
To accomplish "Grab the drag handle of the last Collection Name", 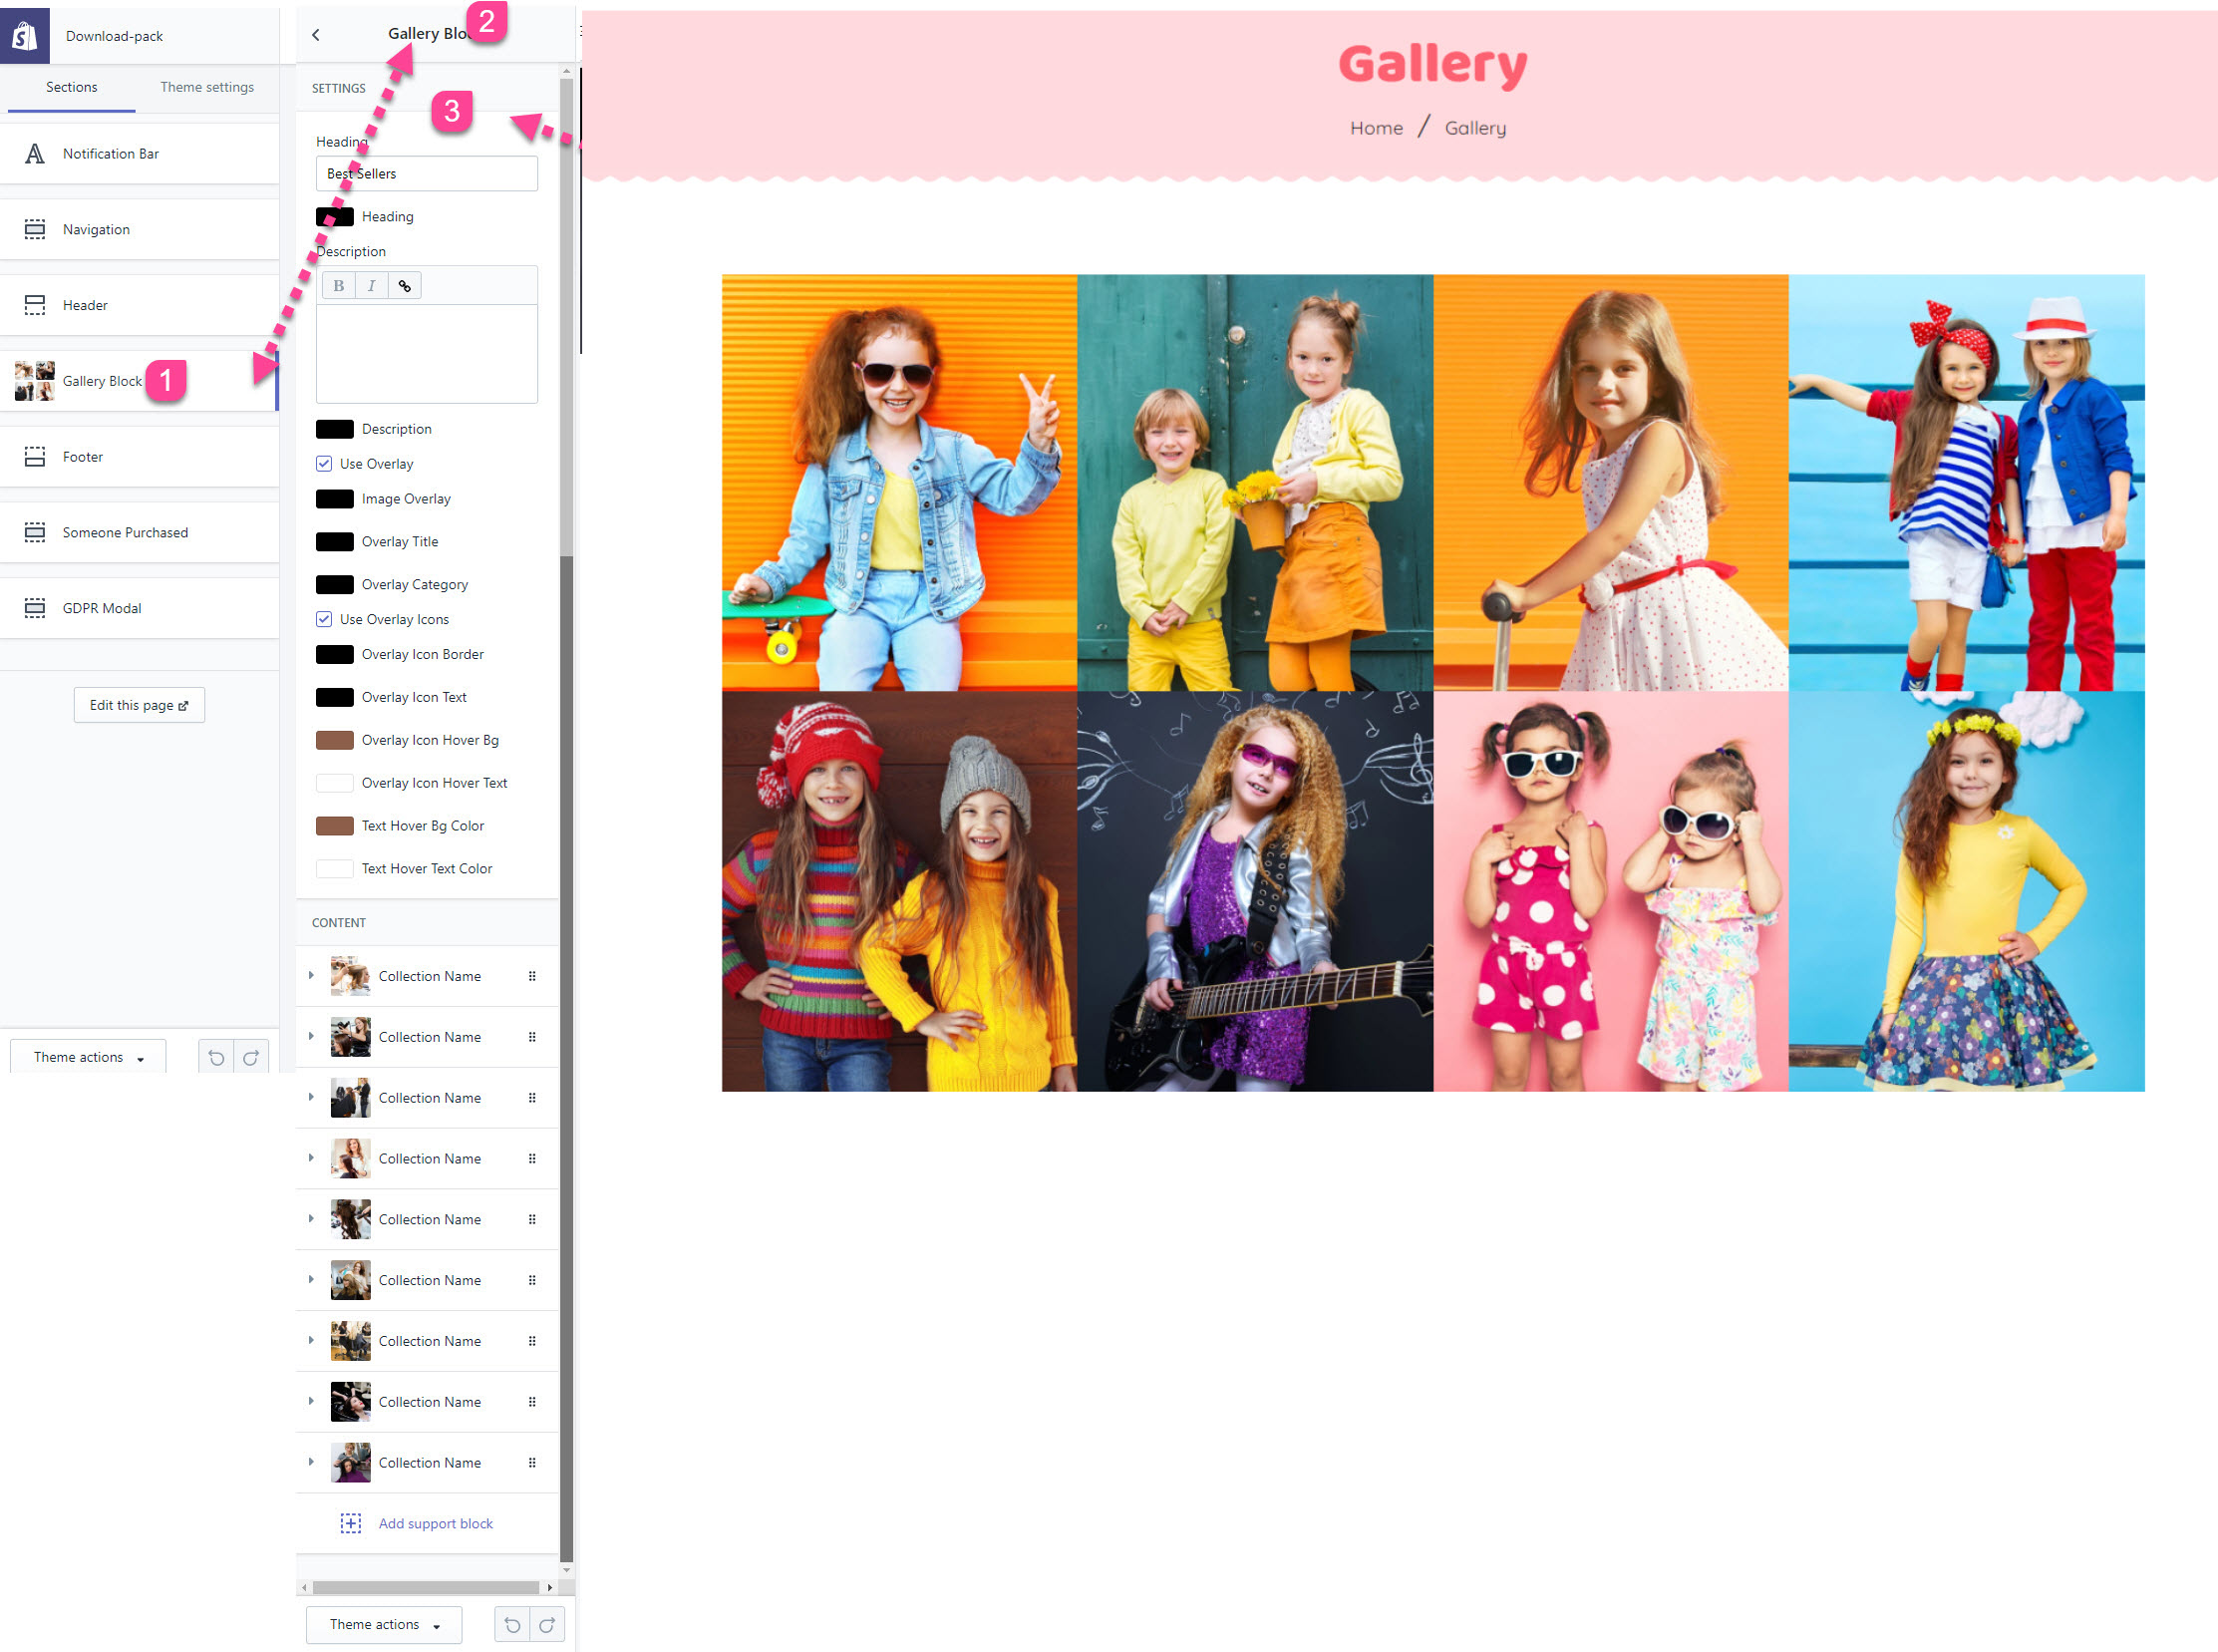I will pyautogui.click(x=532, y=1462).
